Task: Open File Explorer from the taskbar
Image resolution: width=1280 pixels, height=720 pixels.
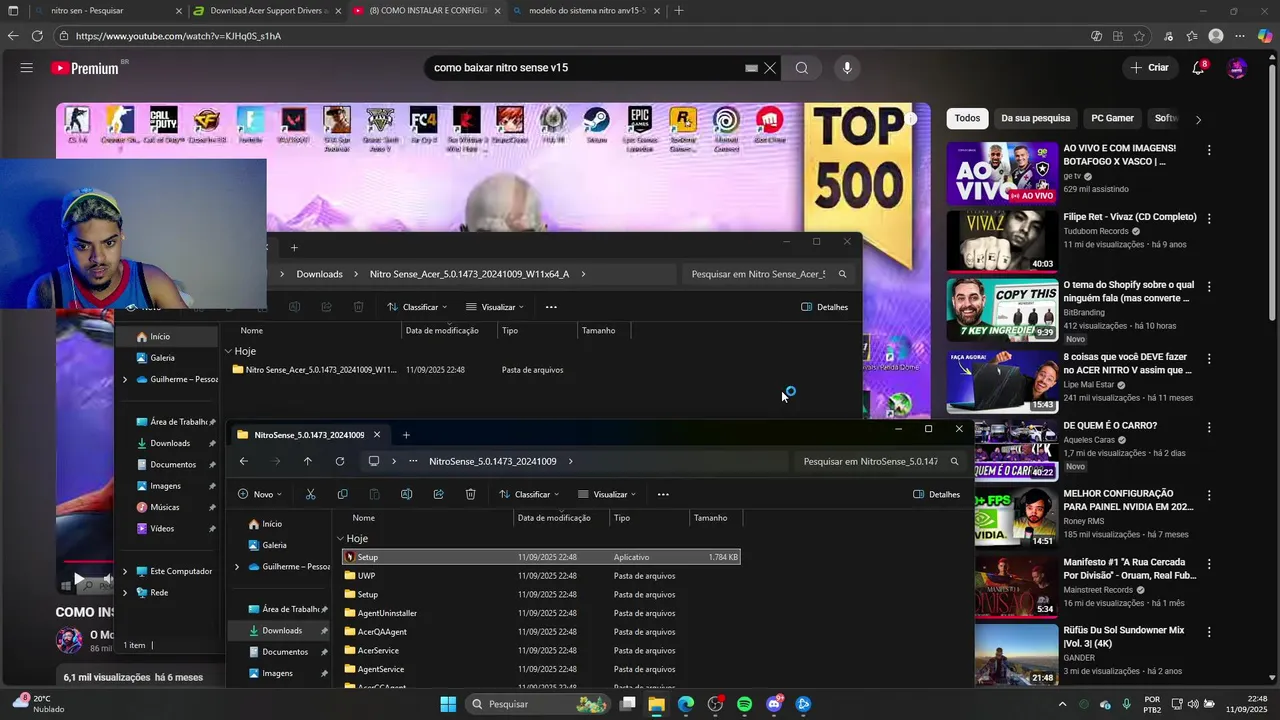Action: (x=656, y=704)
